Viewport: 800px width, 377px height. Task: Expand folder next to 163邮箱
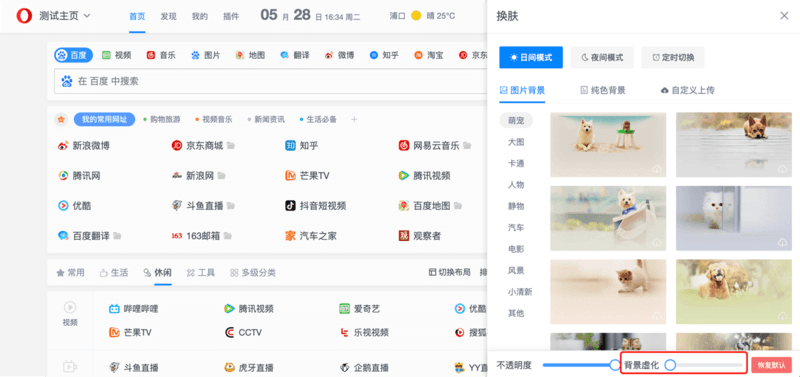[228, 236]
